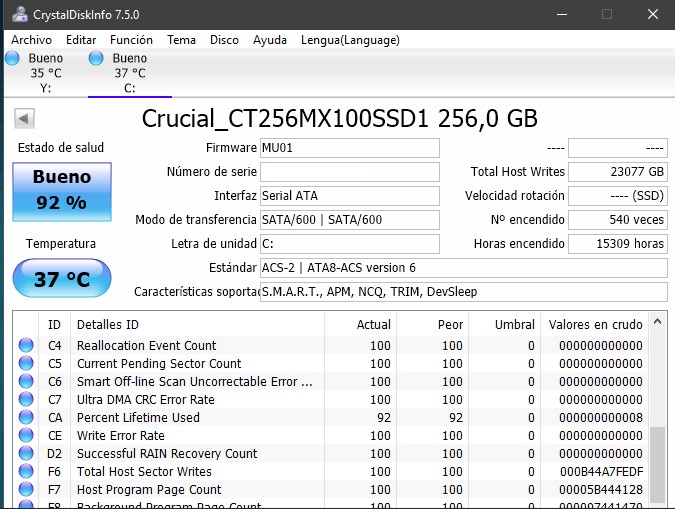Screen dimensions: 675x509
Task: Click the Crucial_CT256MX100SSD1 256,0 GB title
Action: [x=340, y=118]
